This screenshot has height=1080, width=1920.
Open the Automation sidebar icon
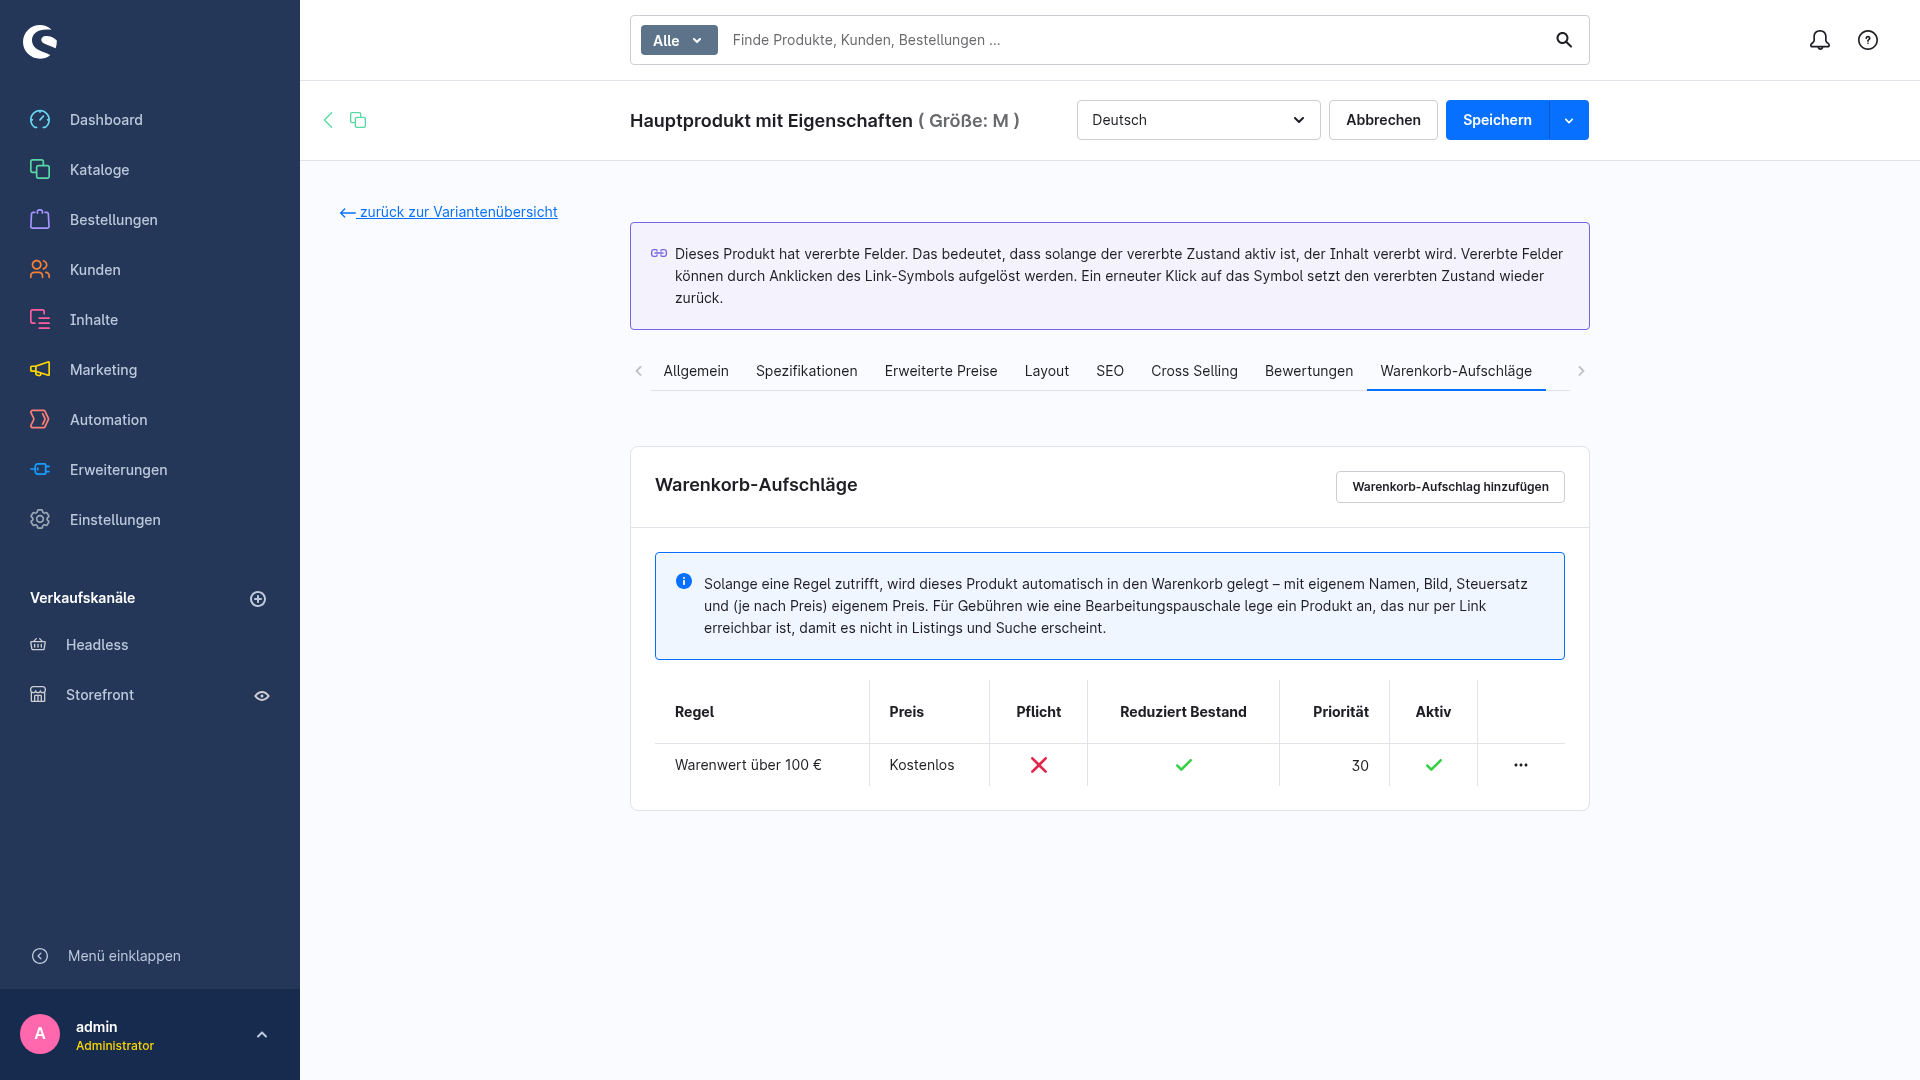coord(40,420)
